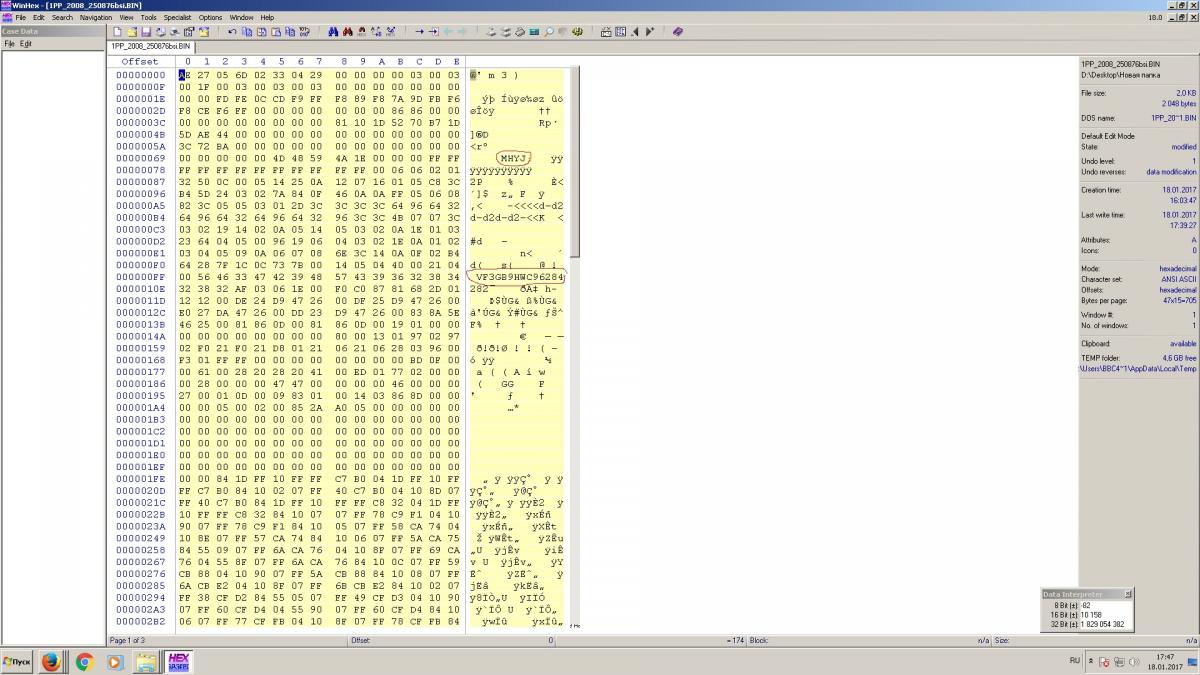Click the File size 2,0 KB entry
The width and height of the screenshot is (1200, 675).
point(1138,93)
